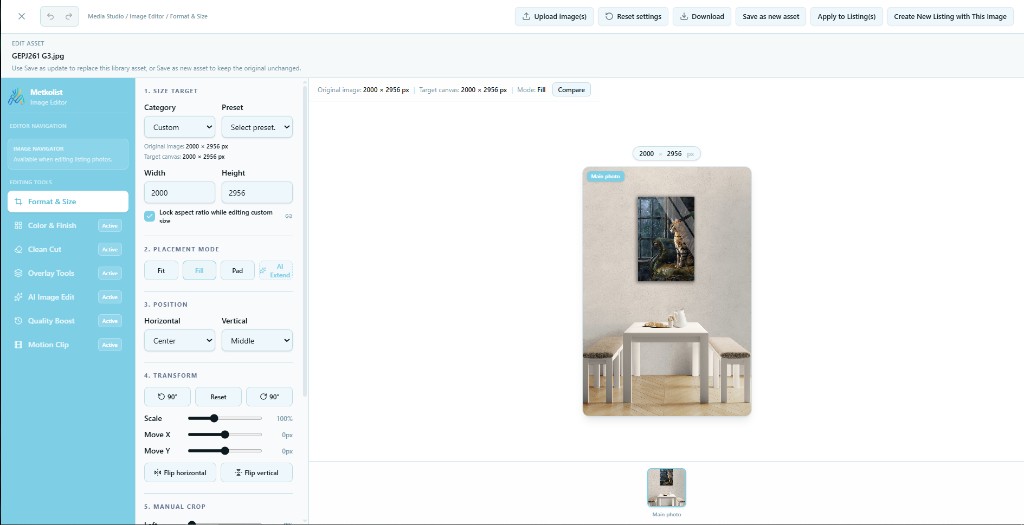This screenshot has height=525, width=1024.
Task: Click the Active badge beside Overlay Tools
Action: pyautogui.click(x=110, y=274)
